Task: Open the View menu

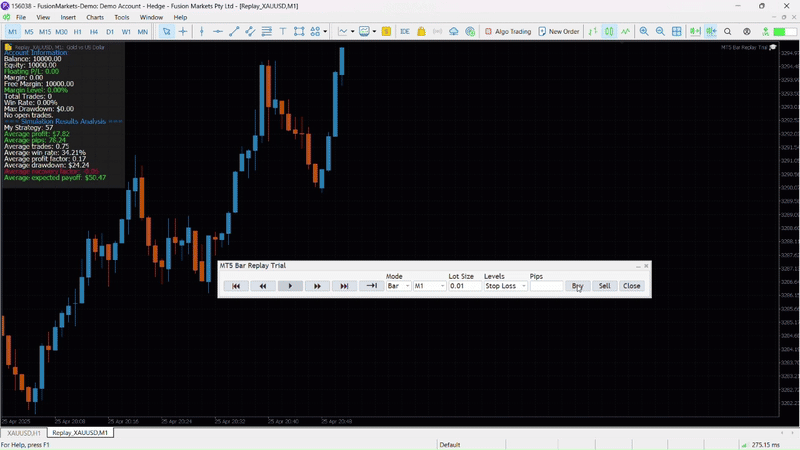Action: [x=43, y=17]
